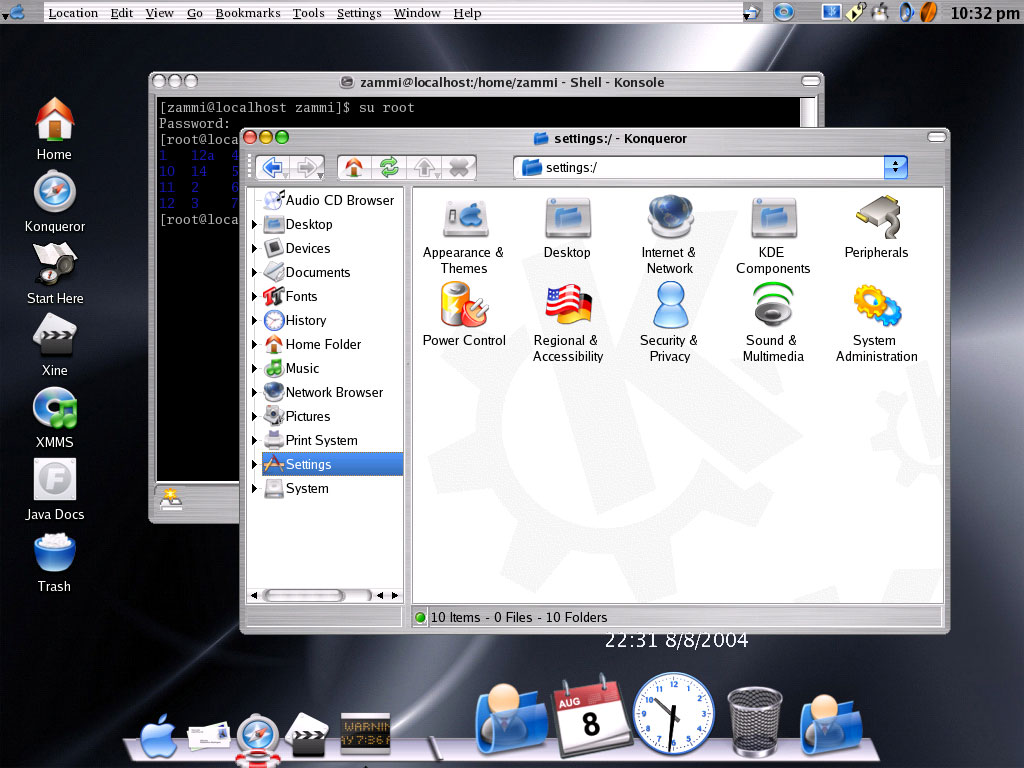The height and width of the screenshot is (768, 1024).
Task: Select the highlighted Settings tree item
Action: 332,464
